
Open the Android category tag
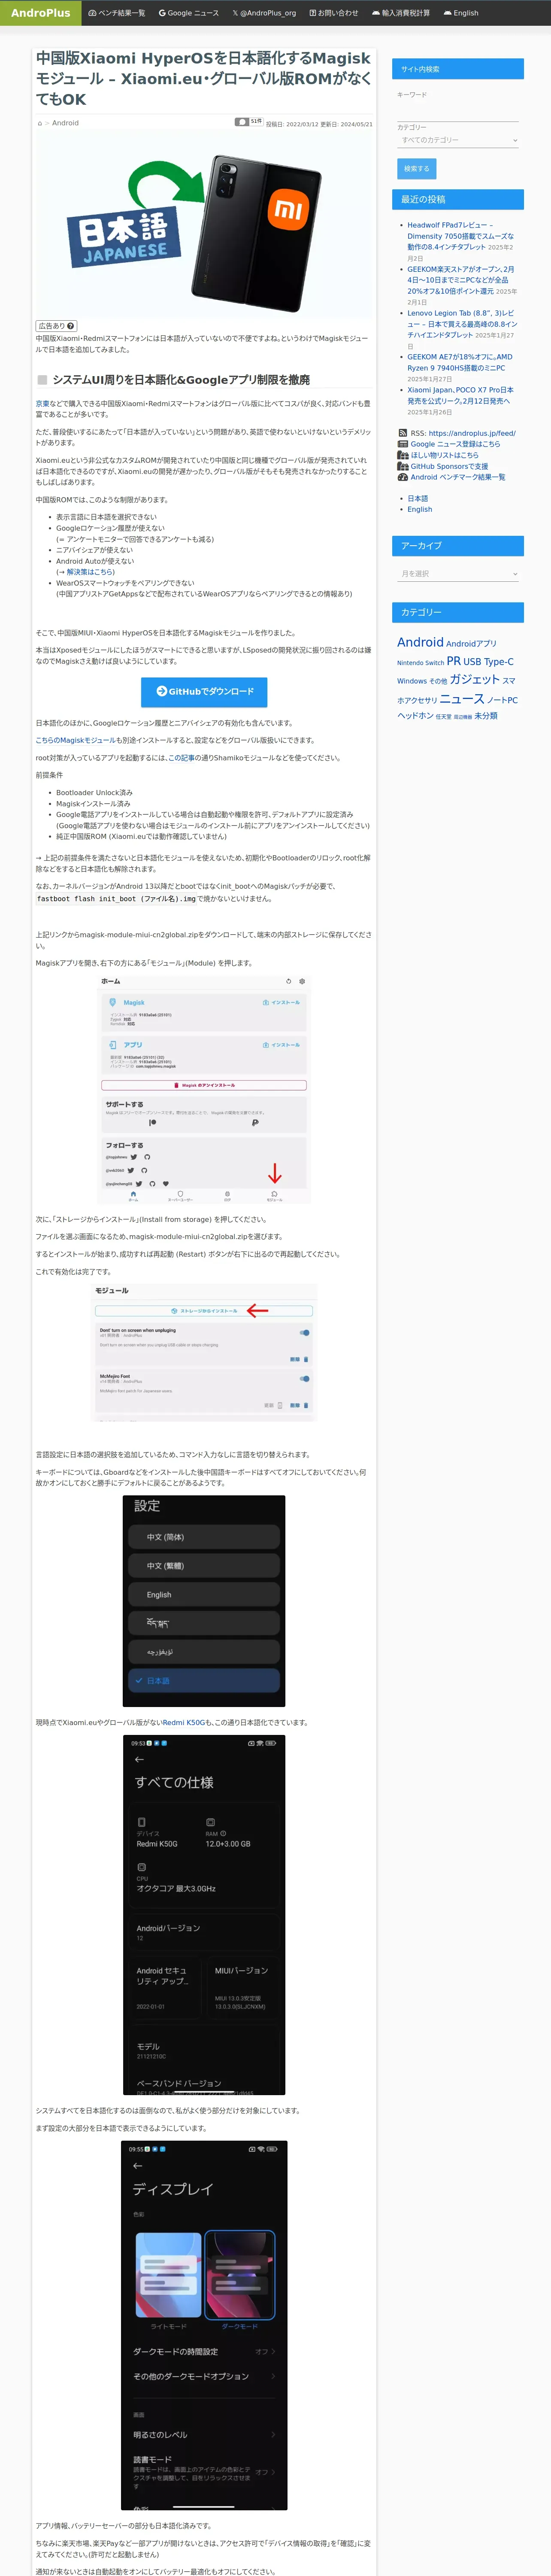coord(420,642)
